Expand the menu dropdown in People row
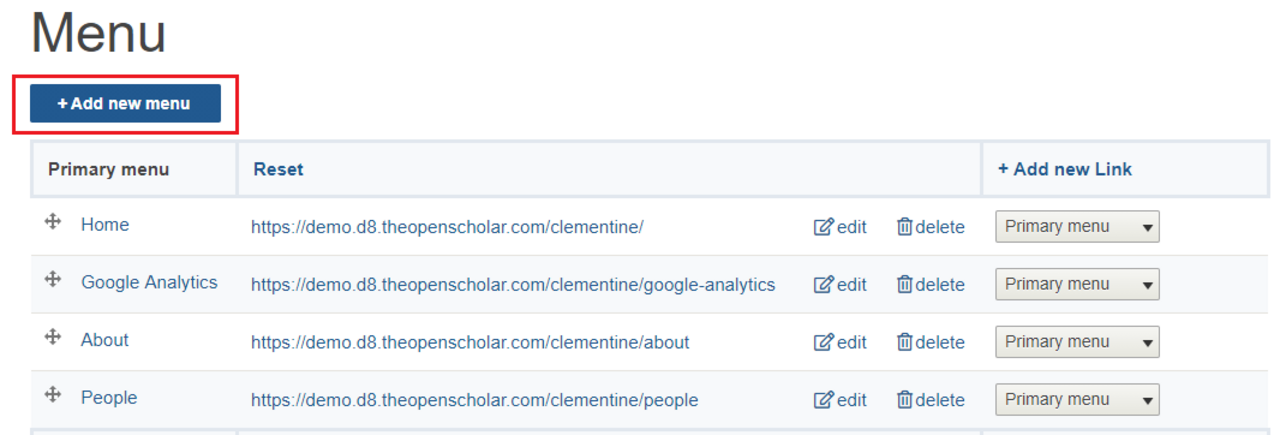The width and height of the screenshot is (1280, 435). pyautogui.click(x=1077, y=400)
